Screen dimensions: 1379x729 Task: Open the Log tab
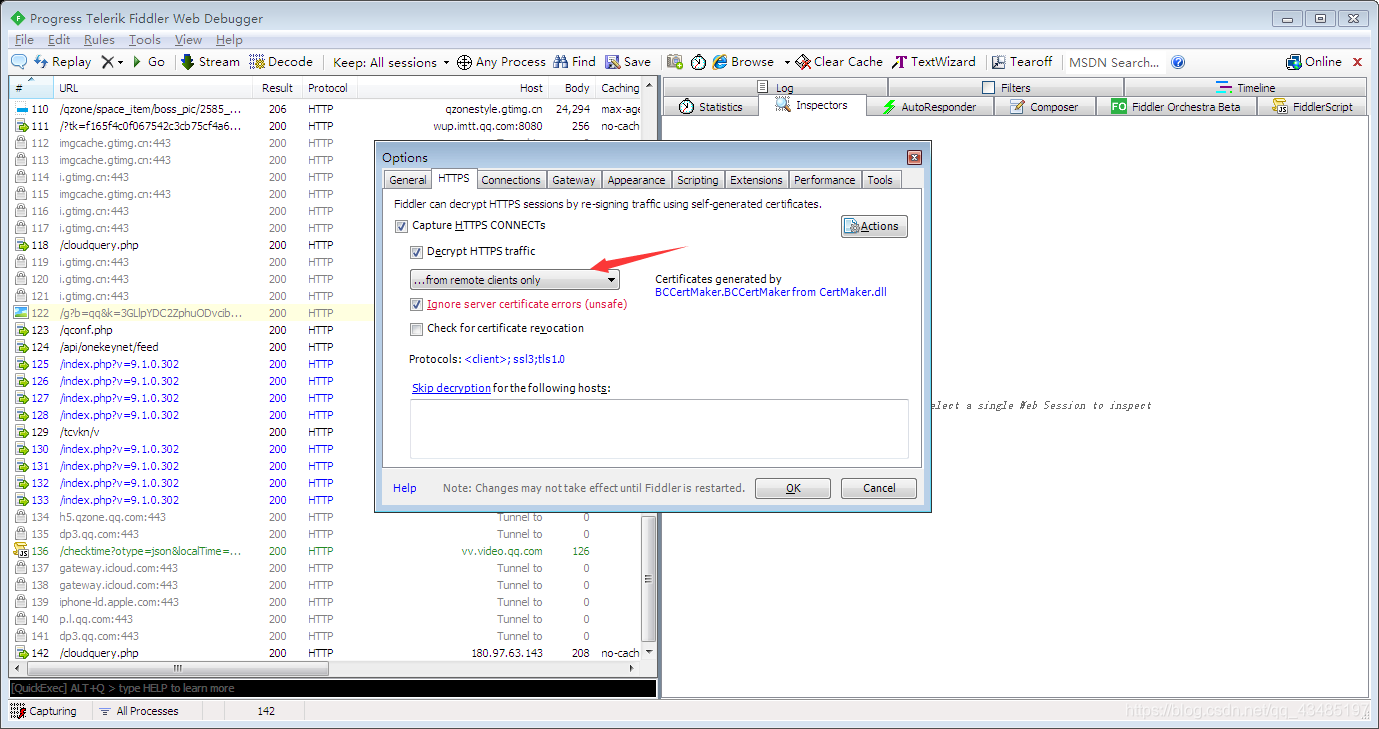(775, 88)
